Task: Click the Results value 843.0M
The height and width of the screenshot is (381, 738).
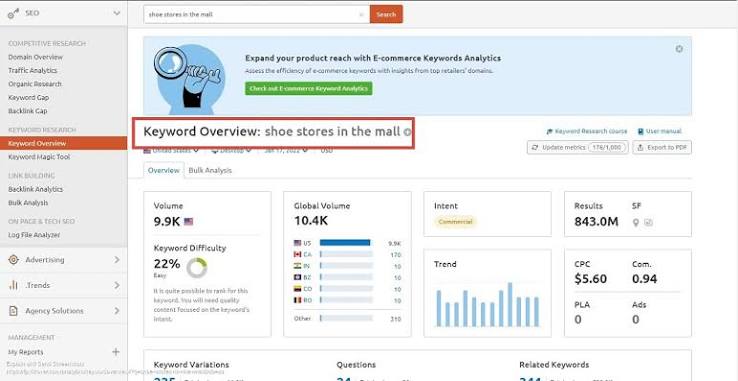Action: click(596, 221)
